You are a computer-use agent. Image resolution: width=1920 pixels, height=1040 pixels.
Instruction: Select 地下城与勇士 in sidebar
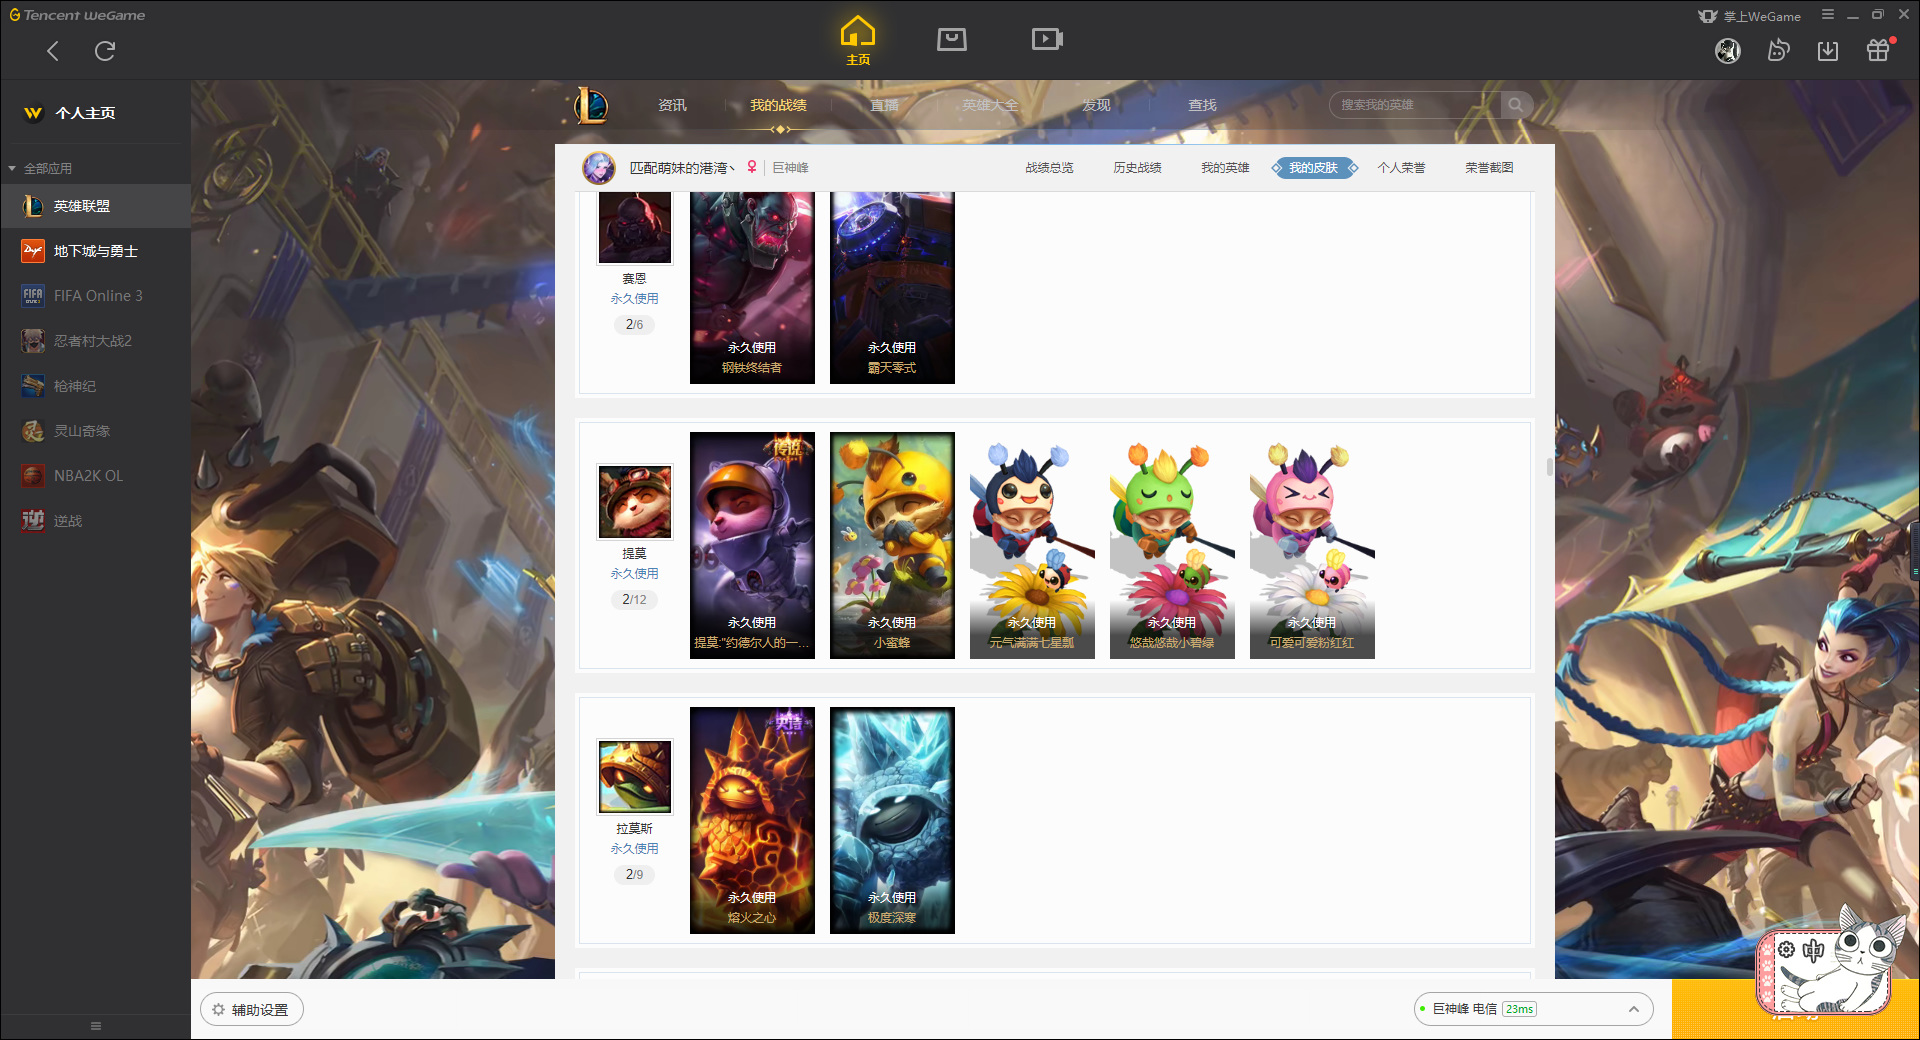[95, 251]
